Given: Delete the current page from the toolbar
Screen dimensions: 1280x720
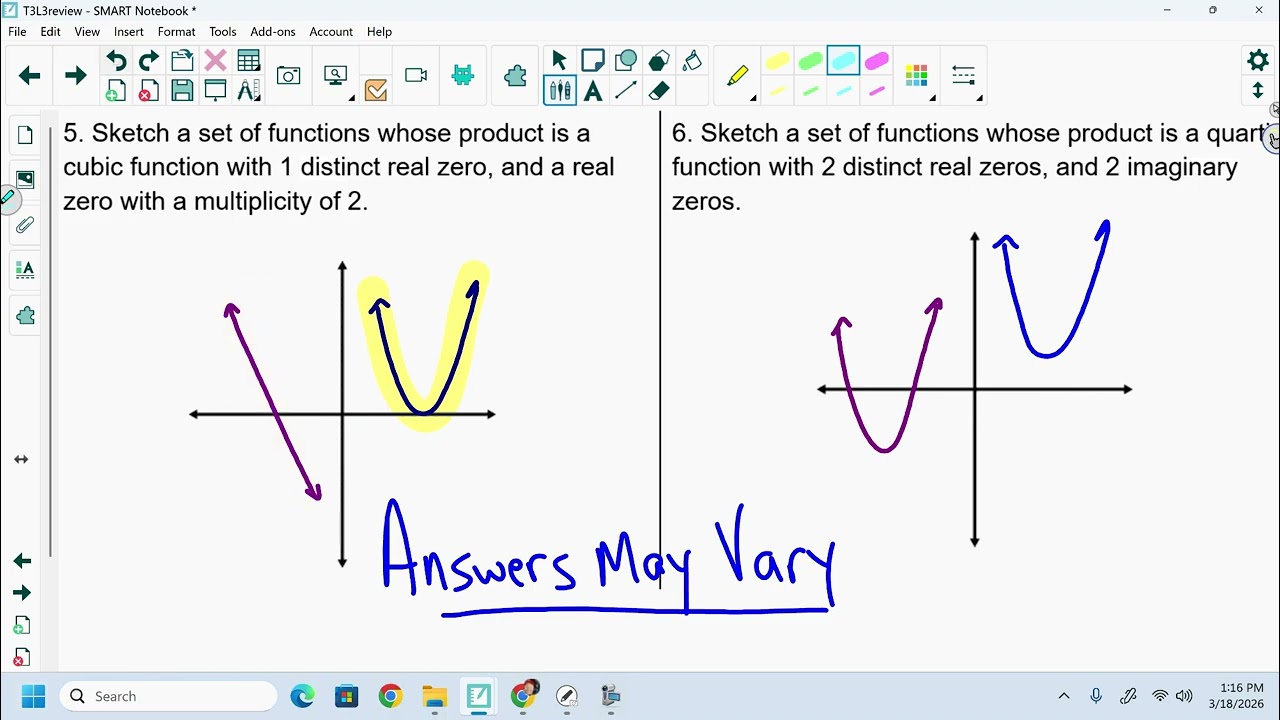Looking at the screenshot, I should tap(149, 91).
